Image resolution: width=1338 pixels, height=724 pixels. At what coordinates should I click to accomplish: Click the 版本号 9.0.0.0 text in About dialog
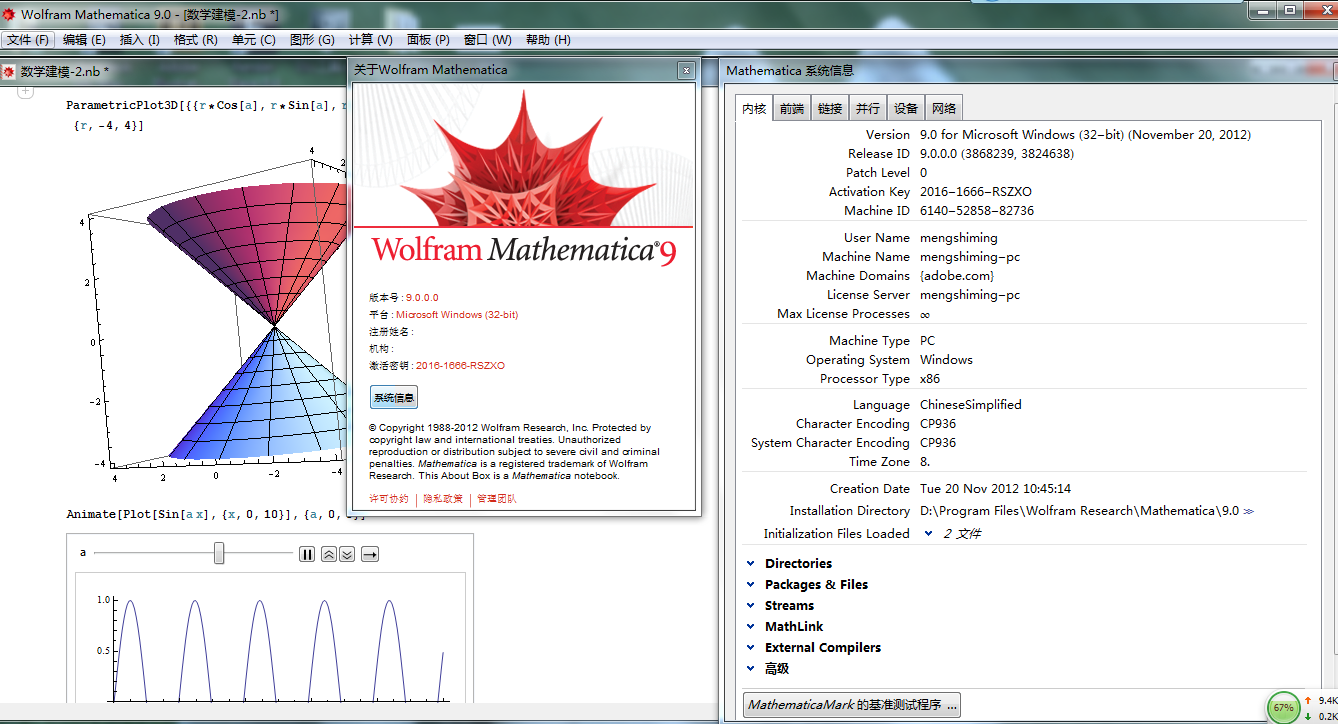pyautogui.click(x=404, y=298)
